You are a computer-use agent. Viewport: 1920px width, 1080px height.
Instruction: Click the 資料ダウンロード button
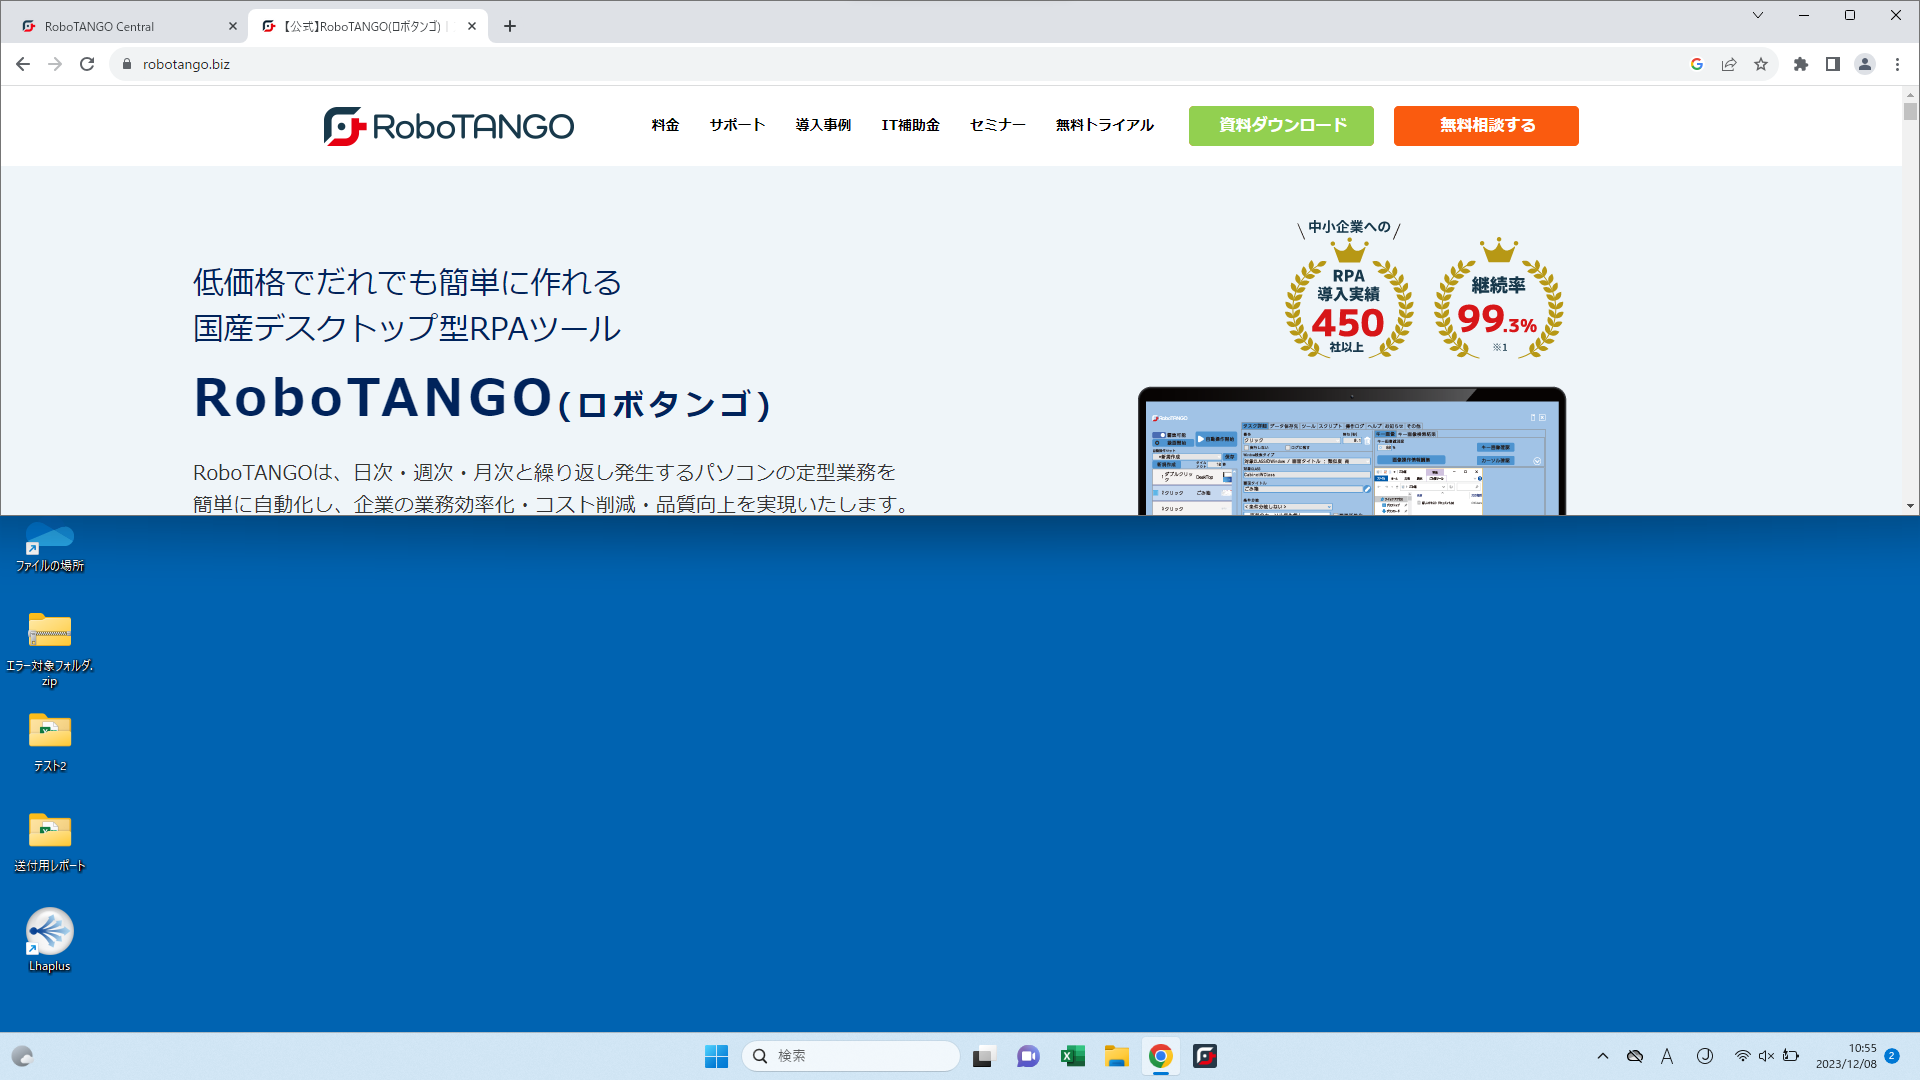tap(1281, 126)
